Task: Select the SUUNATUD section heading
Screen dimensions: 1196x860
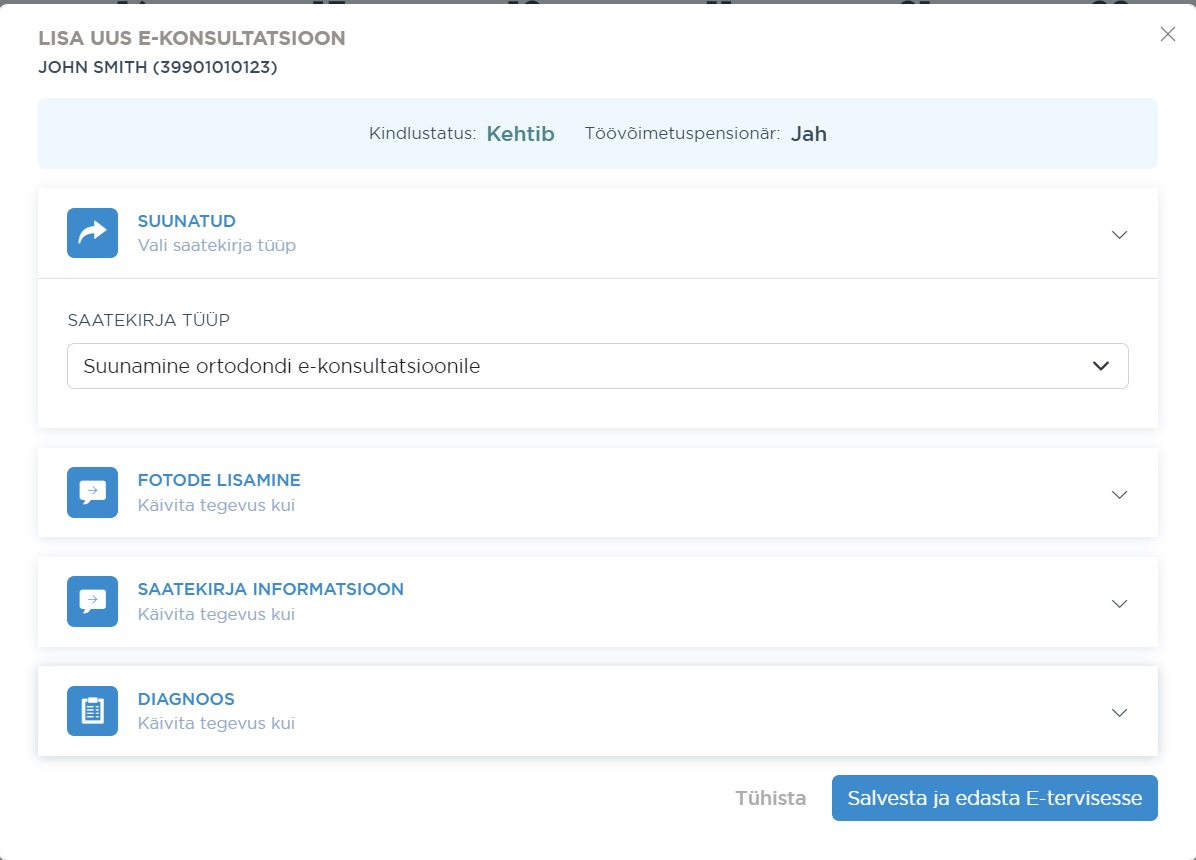Action: click(x=186, y=221)
